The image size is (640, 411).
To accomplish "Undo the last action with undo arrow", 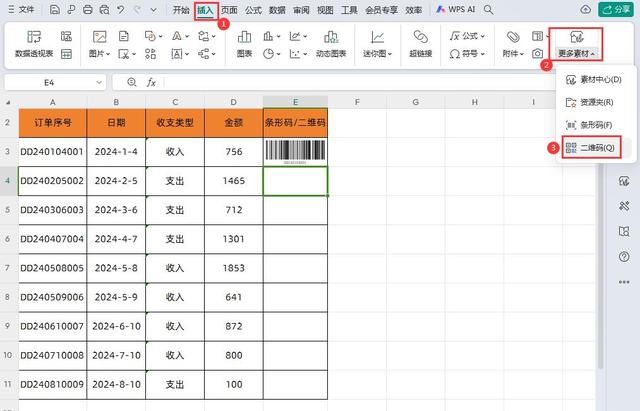I will coord(120,9).
